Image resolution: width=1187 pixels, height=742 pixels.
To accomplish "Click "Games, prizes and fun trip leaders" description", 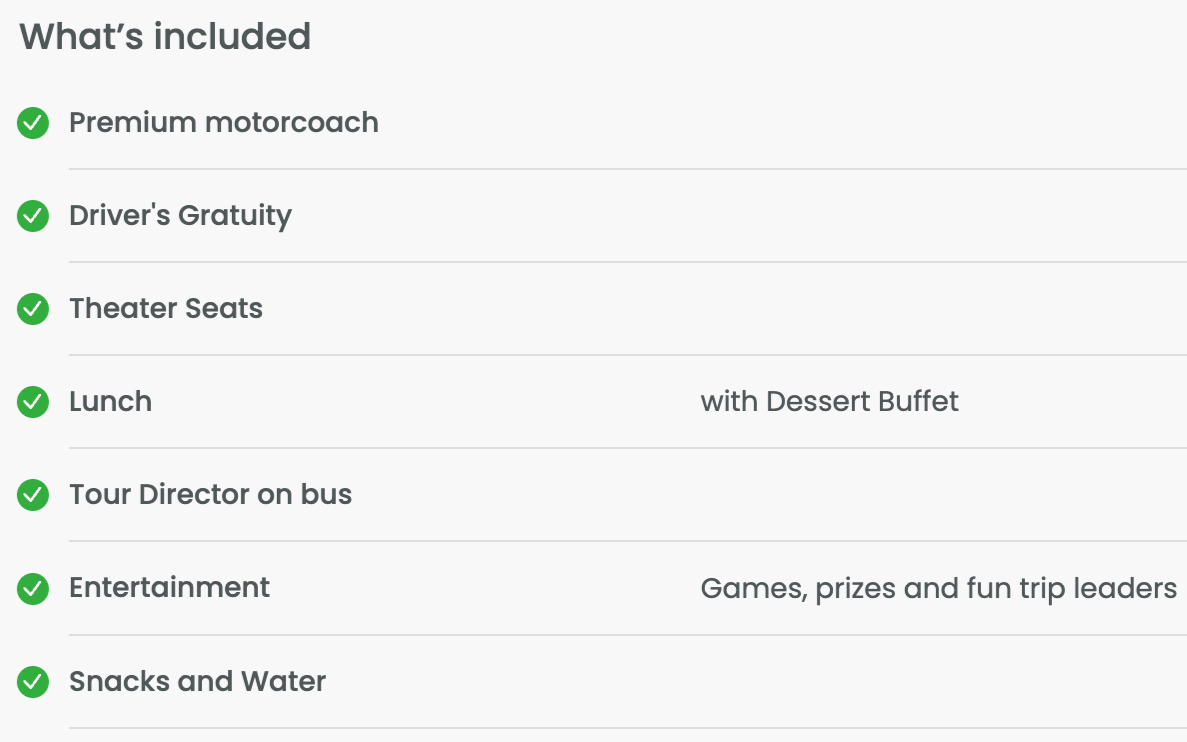I will coord(938,588).
